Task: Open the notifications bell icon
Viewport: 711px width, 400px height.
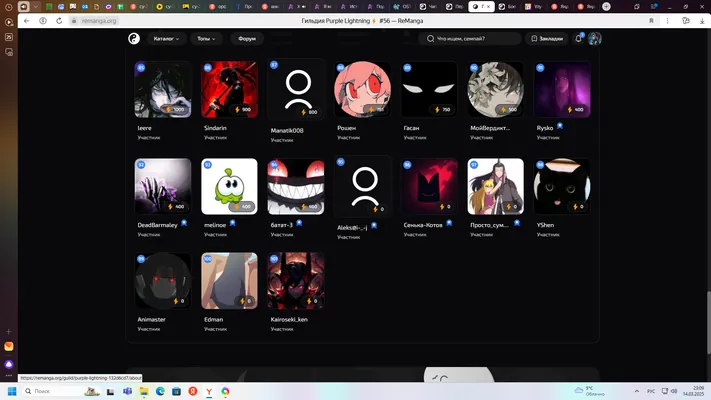Action: pyautogui.click(x=578, y=39)
